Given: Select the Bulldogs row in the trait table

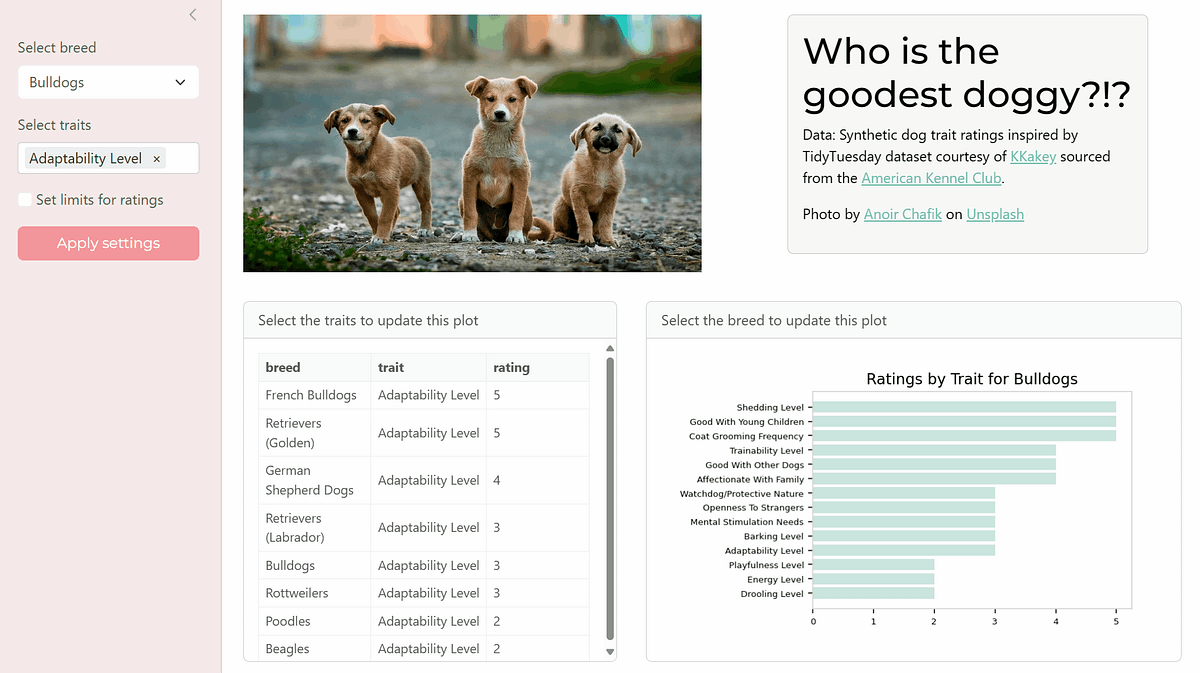Looking at the screenshot, I should [314, 565].
